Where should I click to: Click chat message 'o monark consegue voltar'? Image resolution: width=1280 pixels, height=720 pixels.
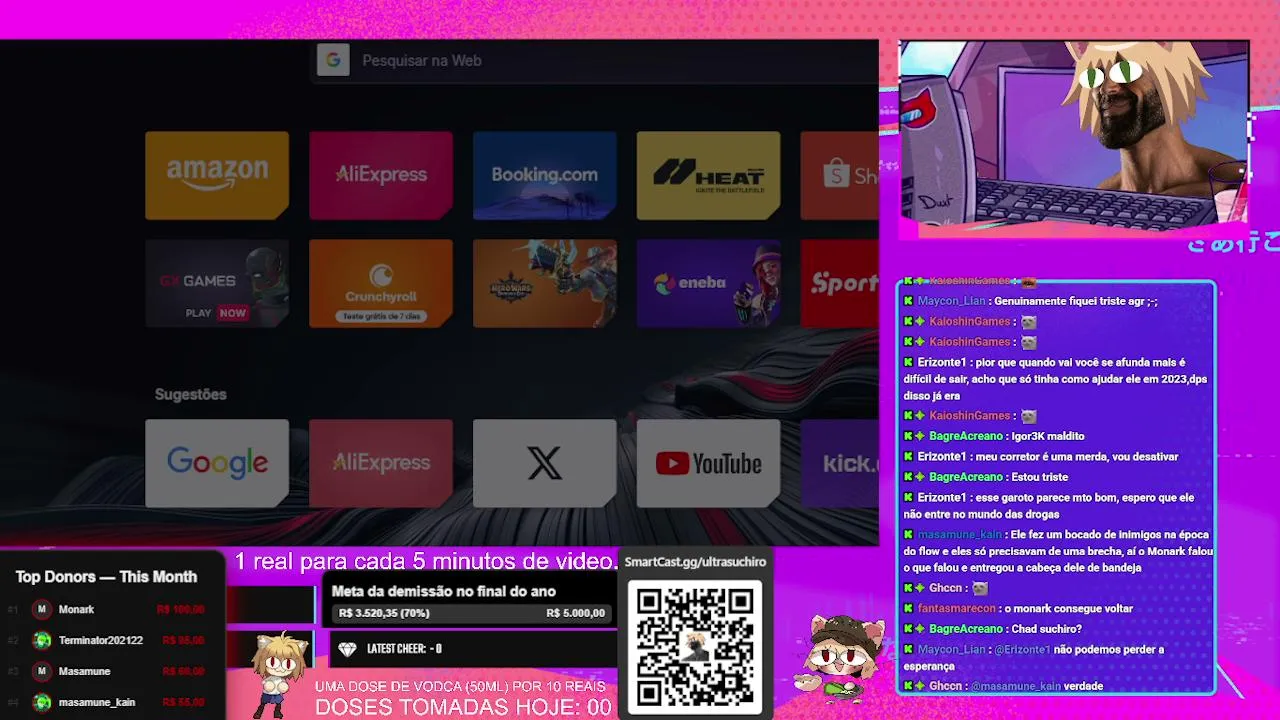point(1069,608)
